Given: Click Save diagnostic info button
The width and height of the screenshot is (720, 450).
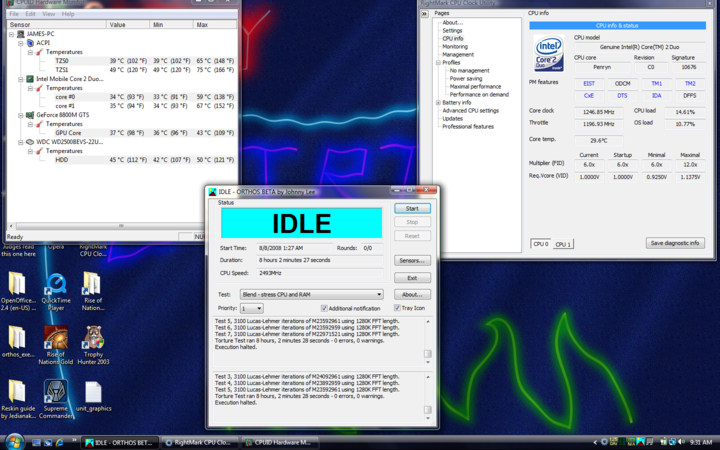Looking at the screenshot, I should (x=675, y=243).
